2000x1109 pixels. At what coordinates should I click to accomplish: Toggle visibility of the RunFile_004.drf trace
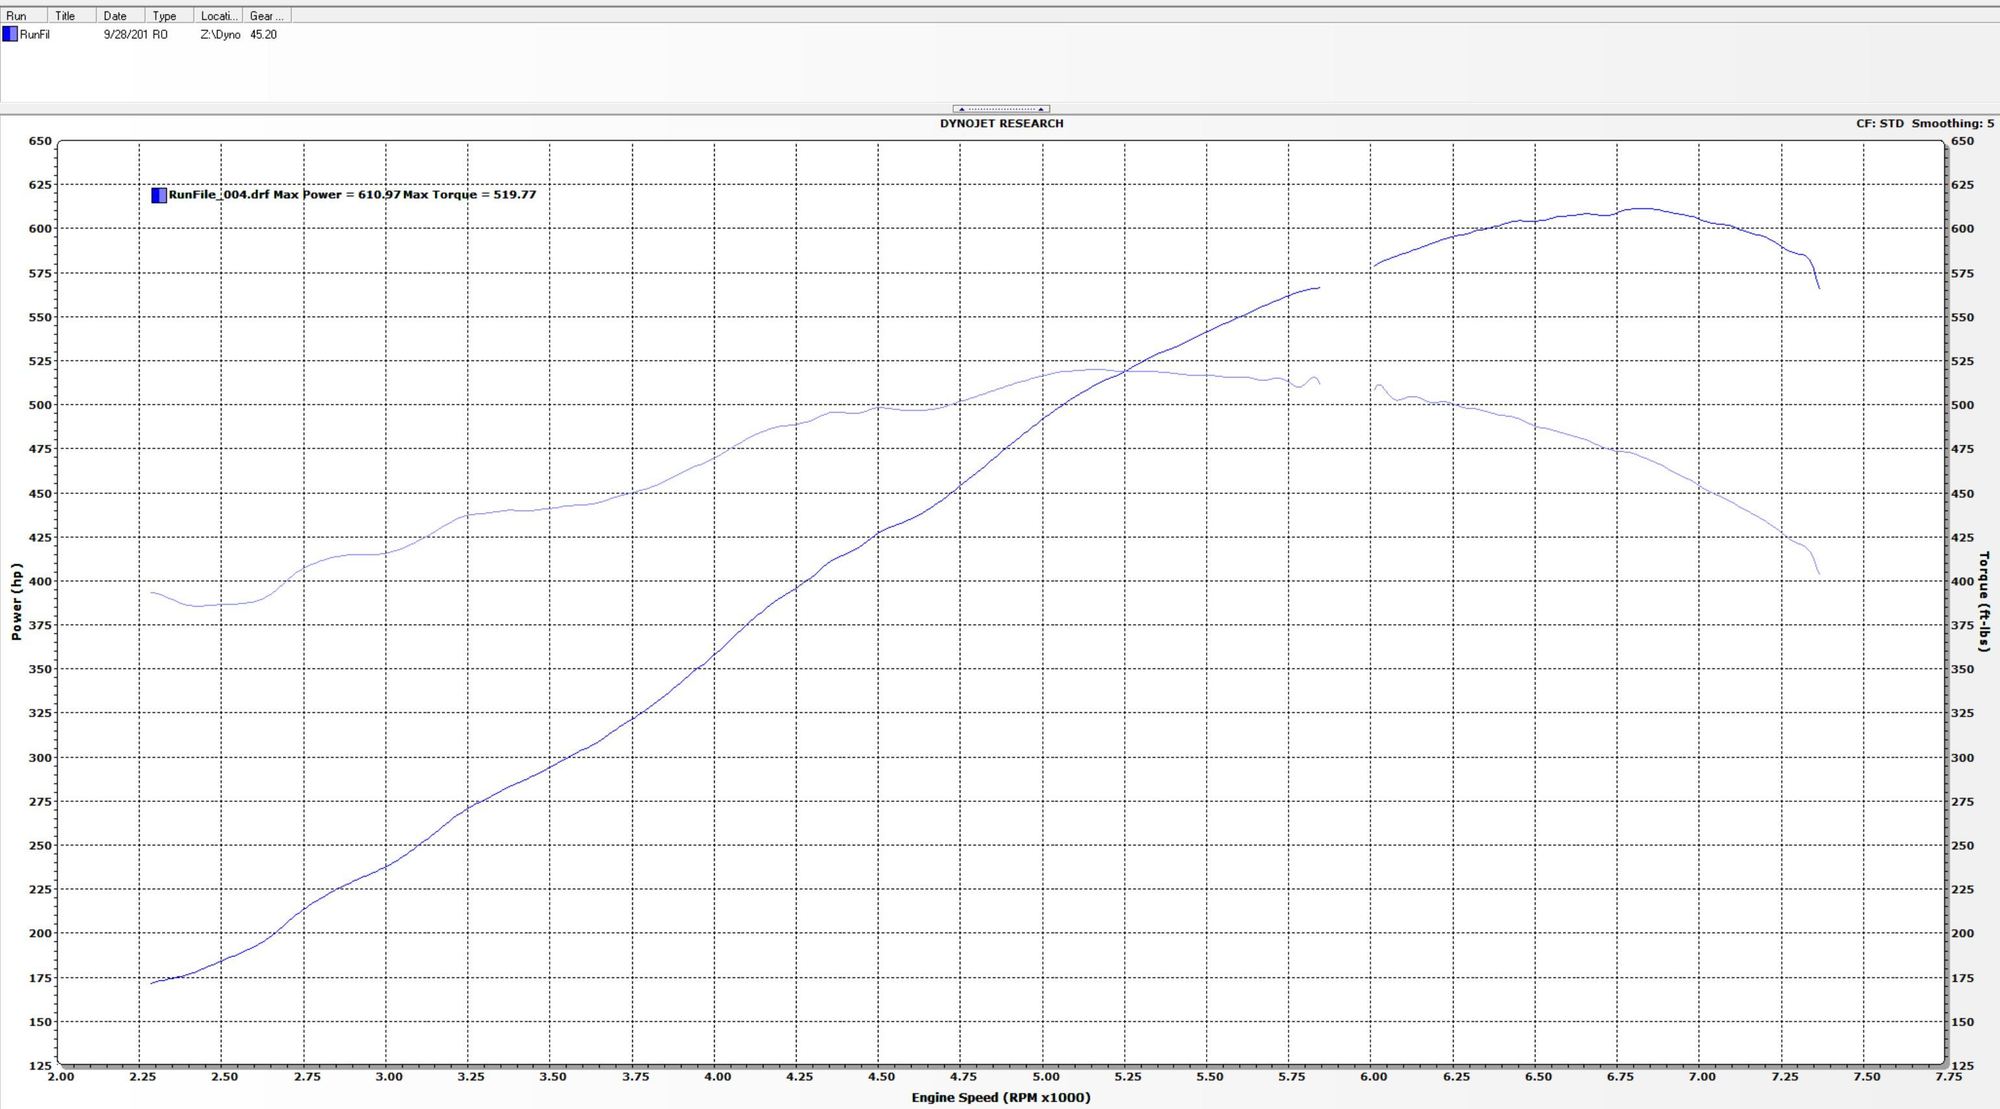click(159, 194)
